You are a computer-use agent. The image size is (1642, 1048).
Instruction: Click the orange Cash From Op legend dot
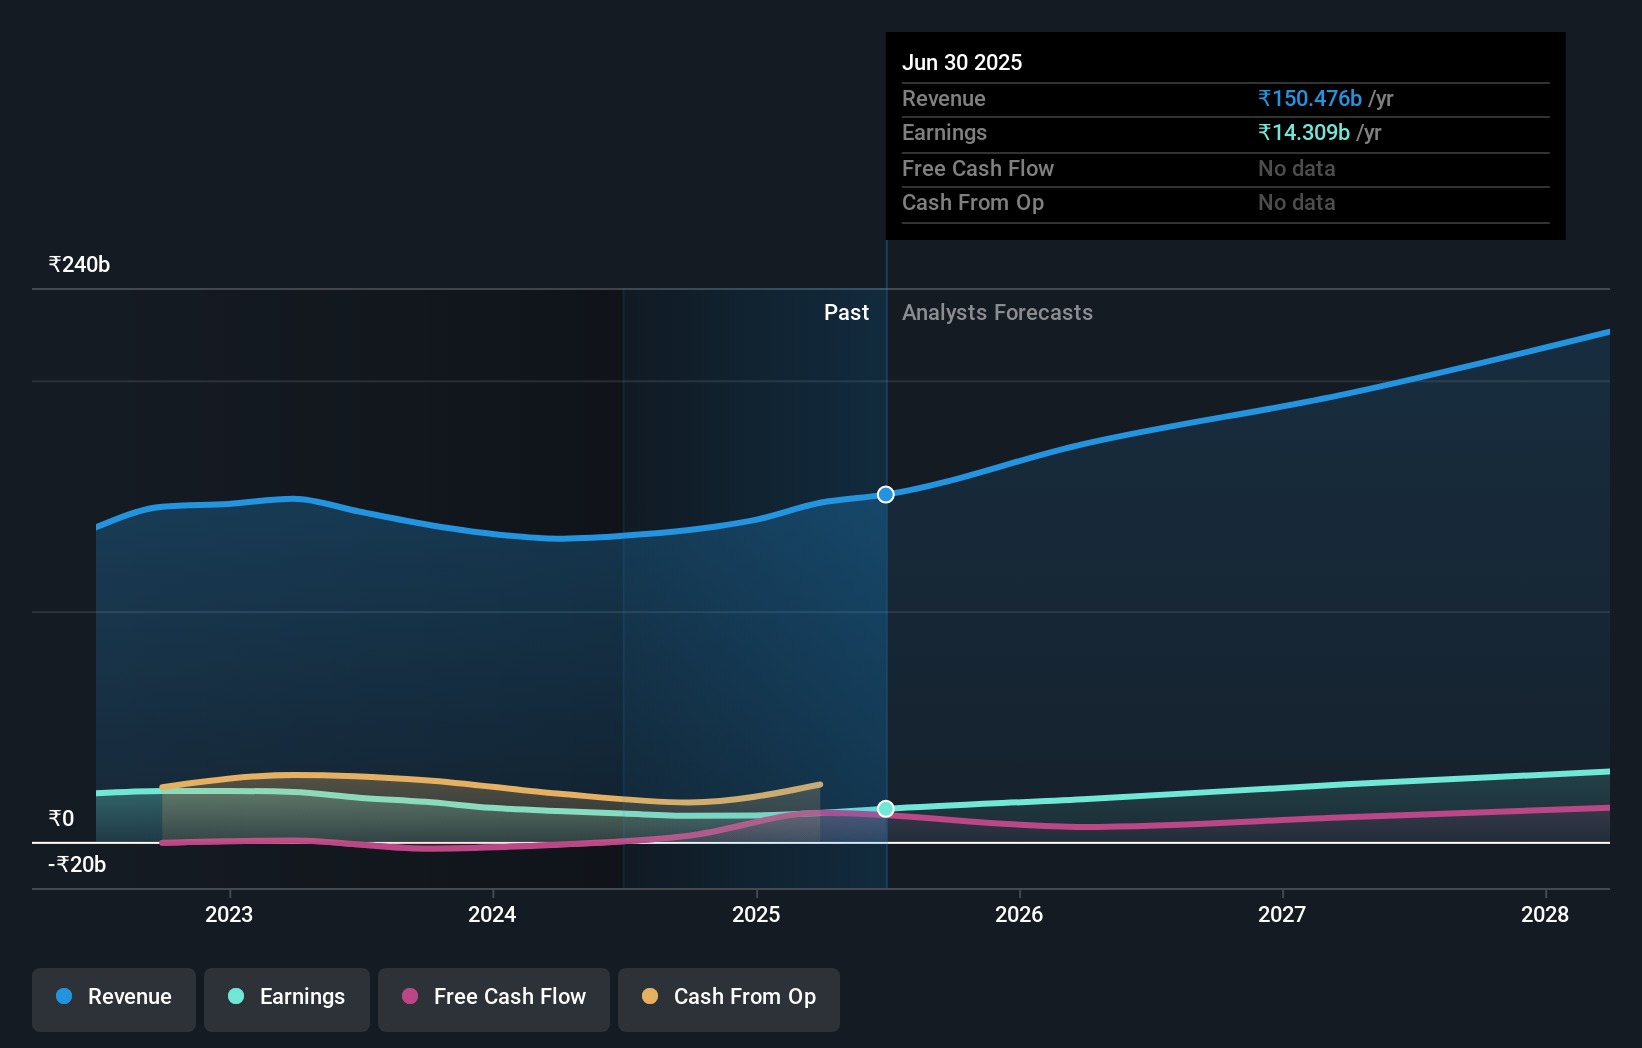pyautogui.click(x=650, y=996)
